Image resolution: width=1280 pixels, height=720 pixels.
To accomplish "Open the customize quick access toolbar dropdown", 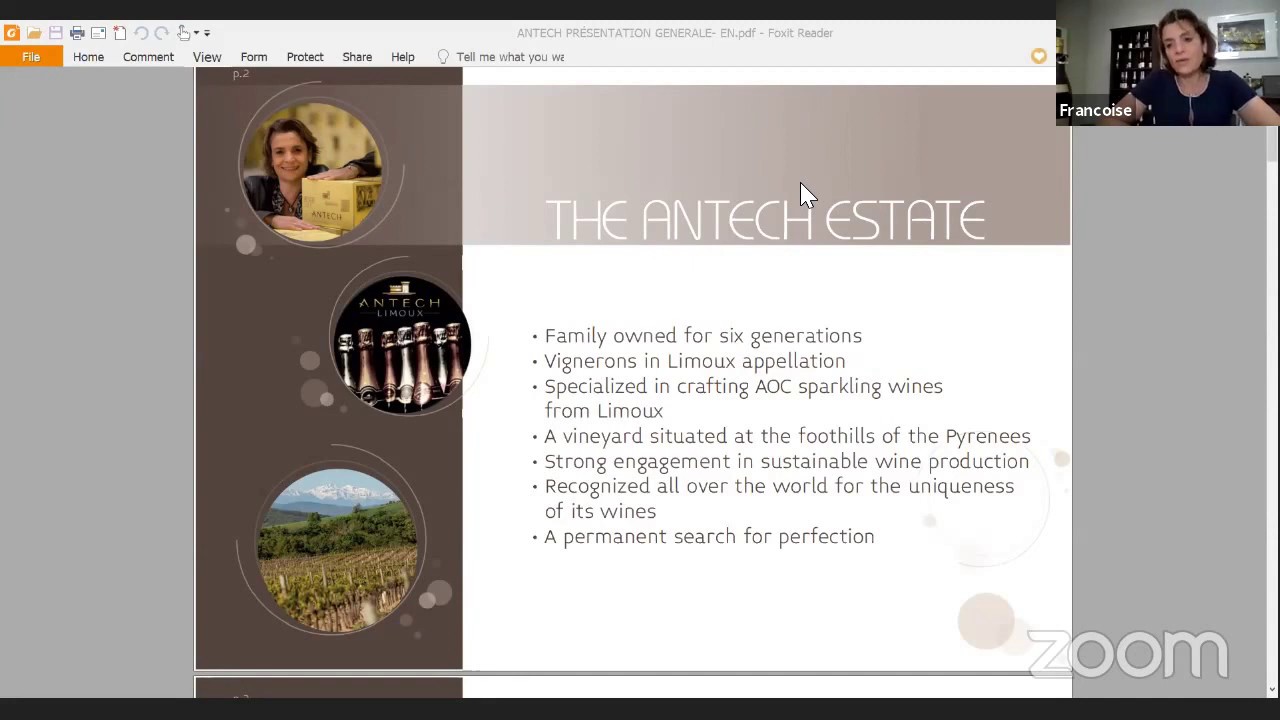I will [207, 33].
